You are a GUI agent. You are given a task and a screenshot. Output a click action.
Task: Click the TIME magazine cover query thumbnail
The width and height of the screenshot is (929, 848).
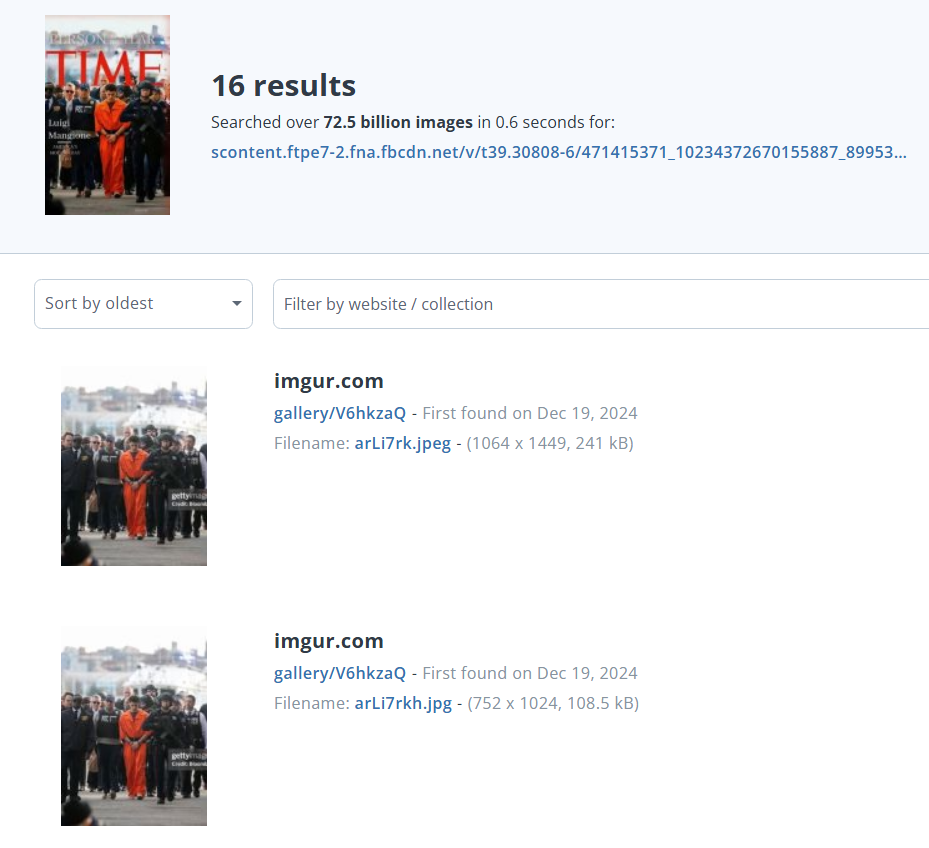pos(107,115)
